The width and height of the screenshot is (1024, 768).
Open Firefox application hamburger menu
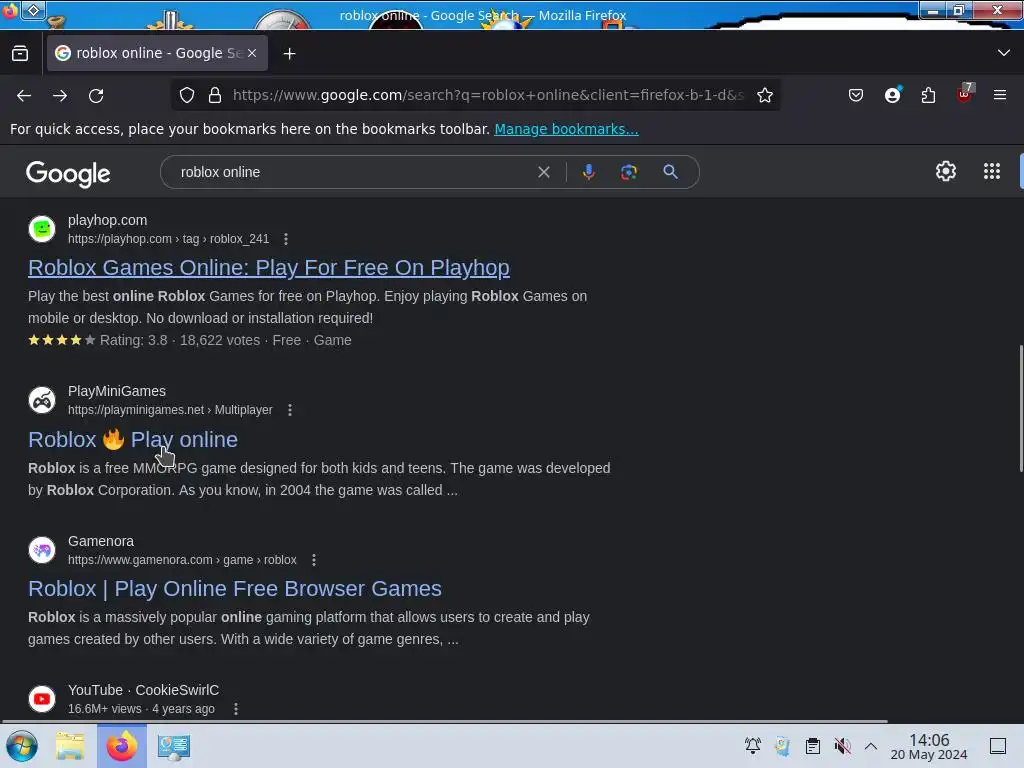(x=1000, y=95)
